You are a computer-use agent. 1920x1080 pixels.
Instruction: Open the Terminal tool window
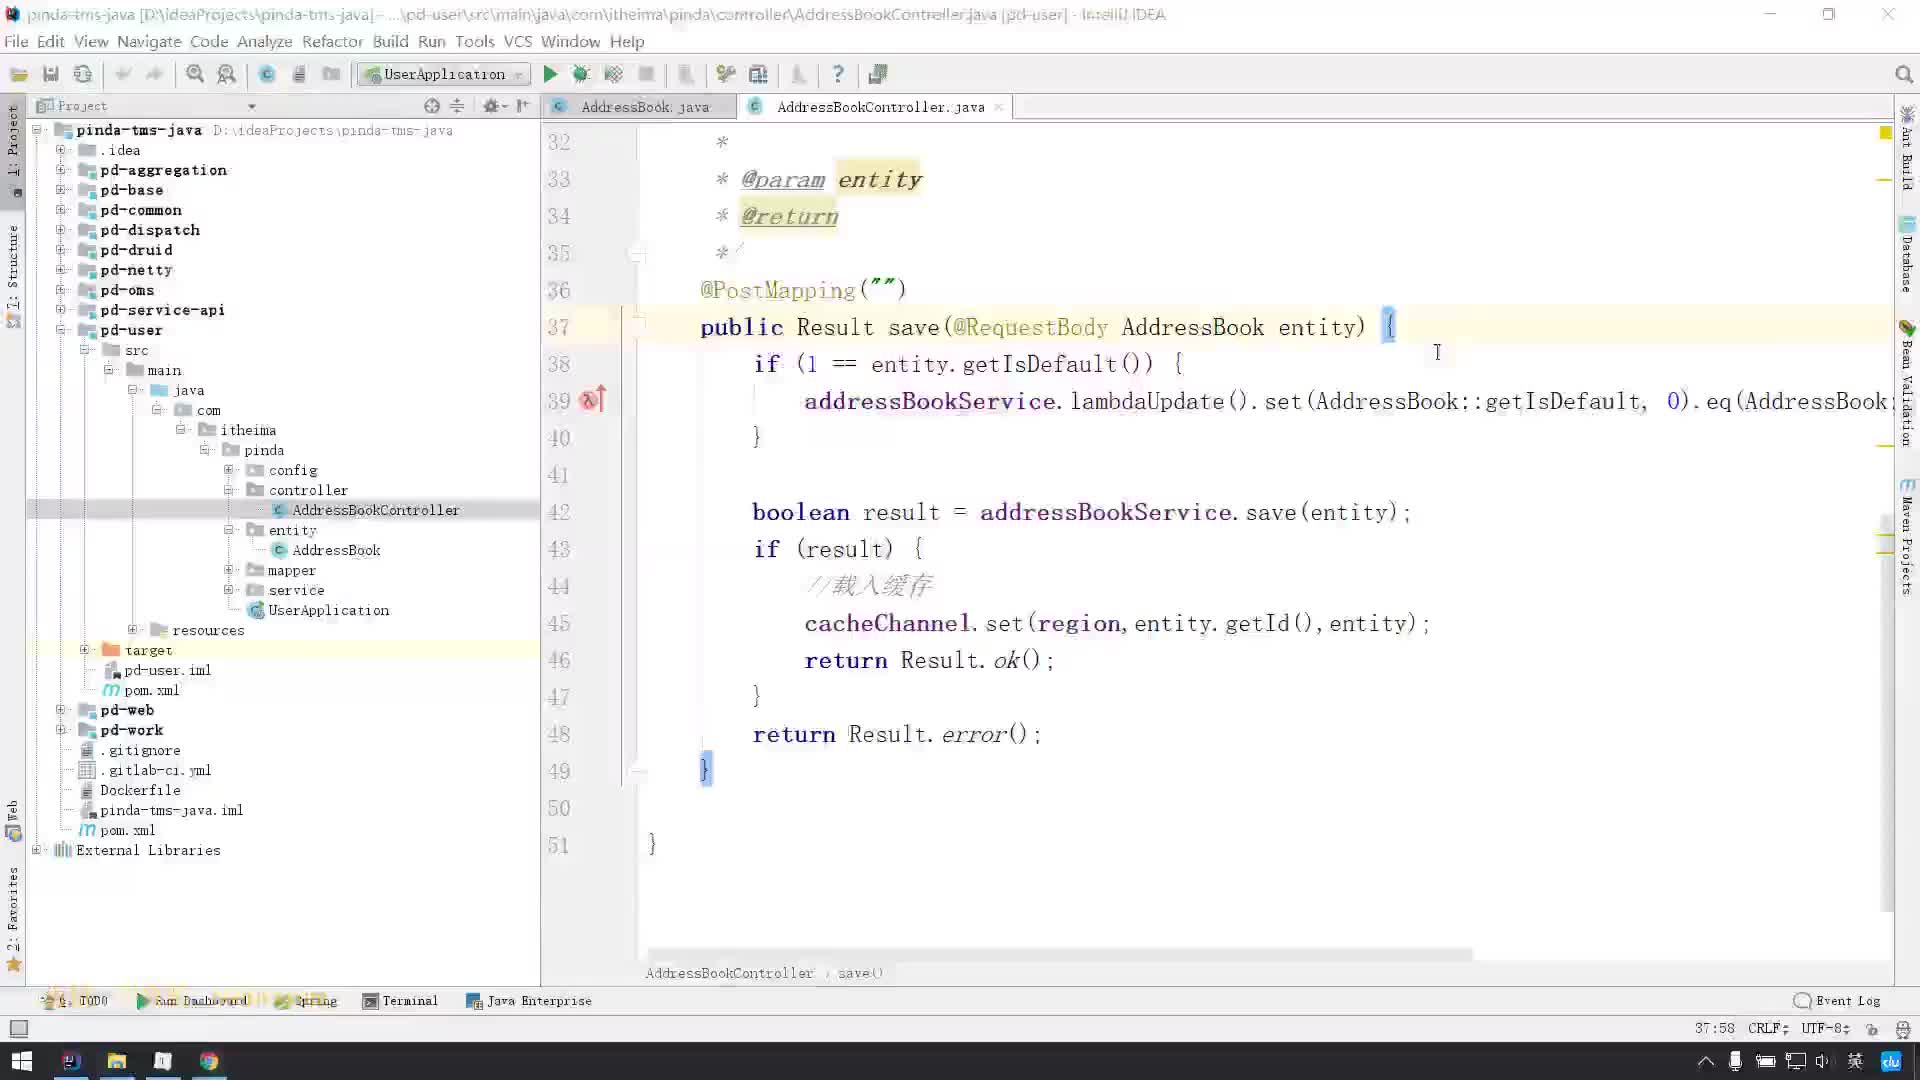[400, 1000]
